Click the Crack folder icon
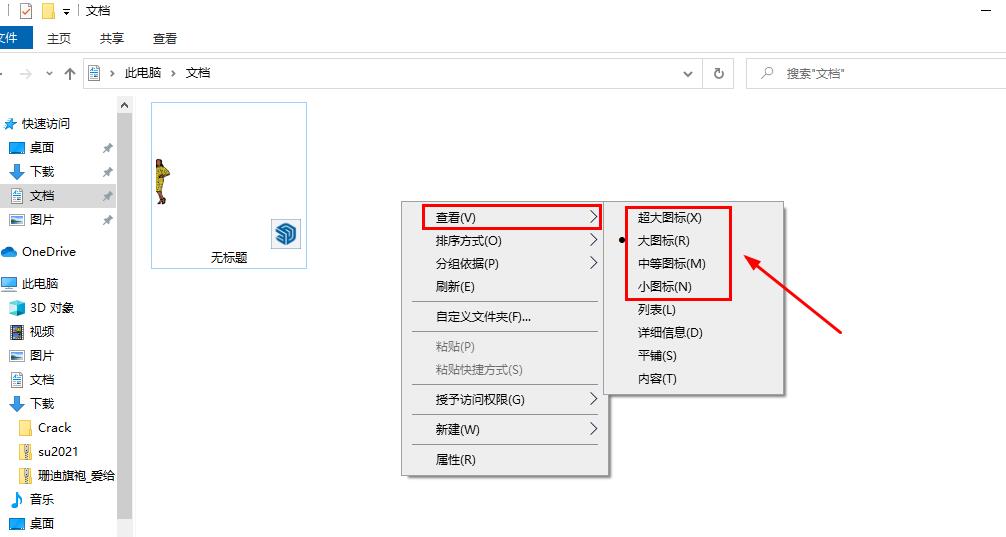Screen dimensions: 1006x537 25,428
